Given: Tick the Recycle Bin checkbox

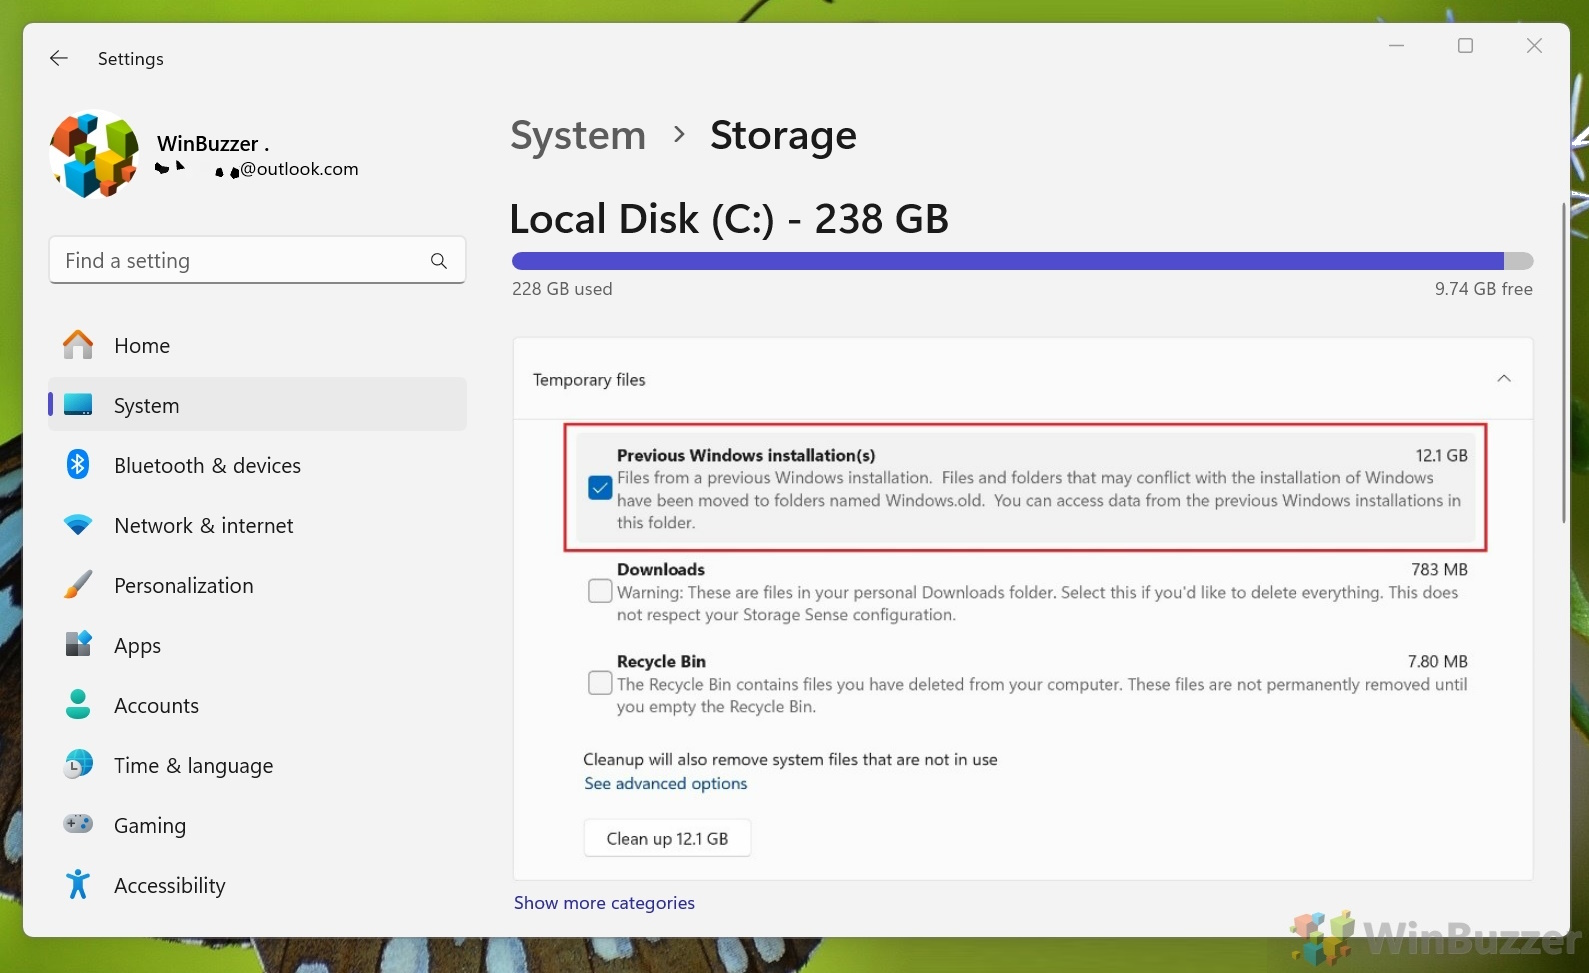Looking at the screenshot, I should [600, 683].
